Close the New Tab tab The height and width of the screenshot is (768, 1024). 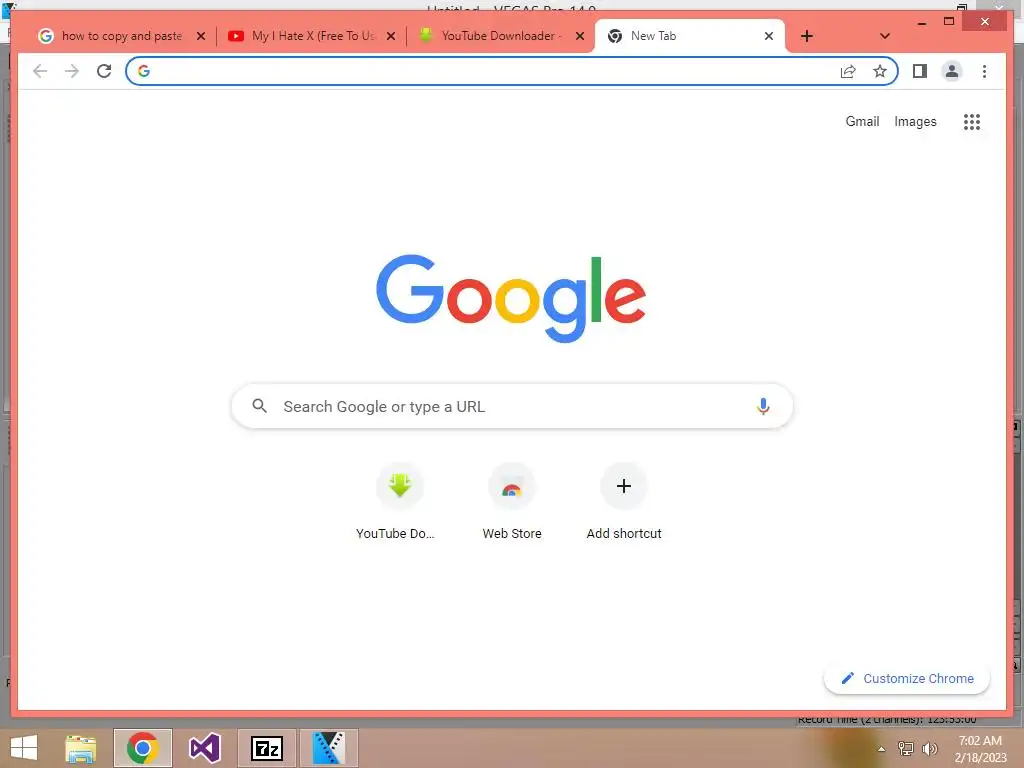pos(769,36)
